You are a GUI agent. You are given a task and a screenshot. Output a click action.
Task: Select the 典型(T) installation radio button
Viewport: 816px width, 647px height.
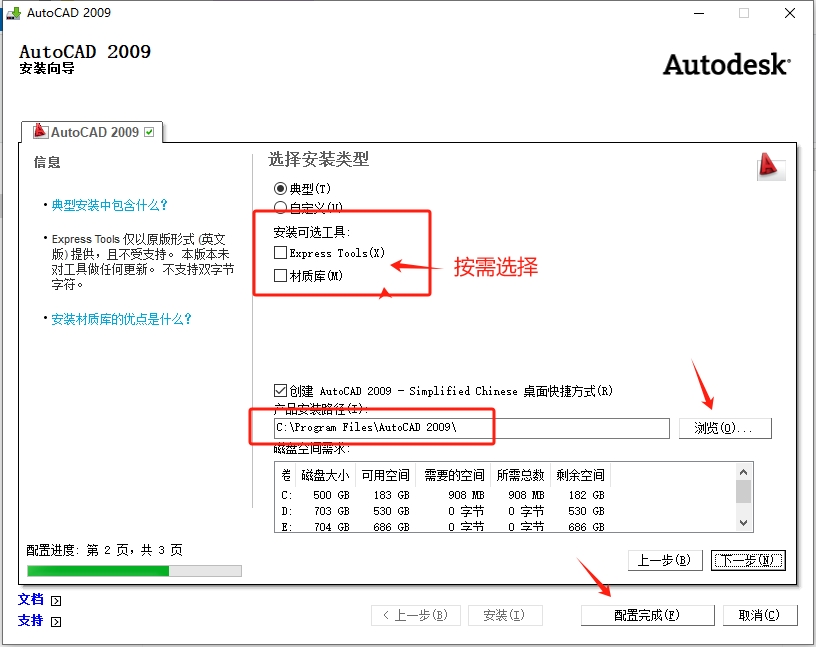[282, 188]
